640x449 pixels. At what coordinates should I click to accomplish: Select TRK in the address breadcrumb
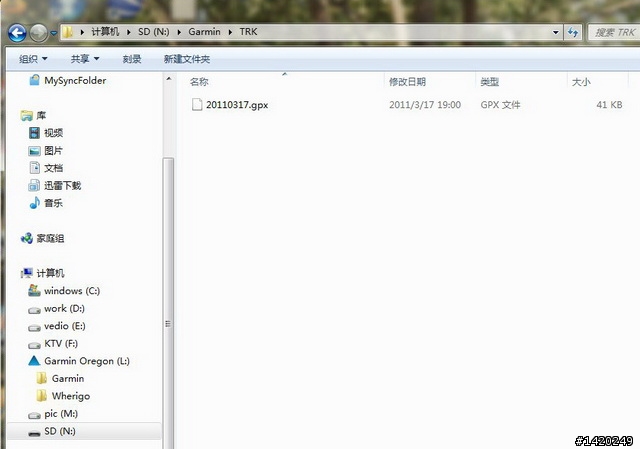tap(248, 32)
